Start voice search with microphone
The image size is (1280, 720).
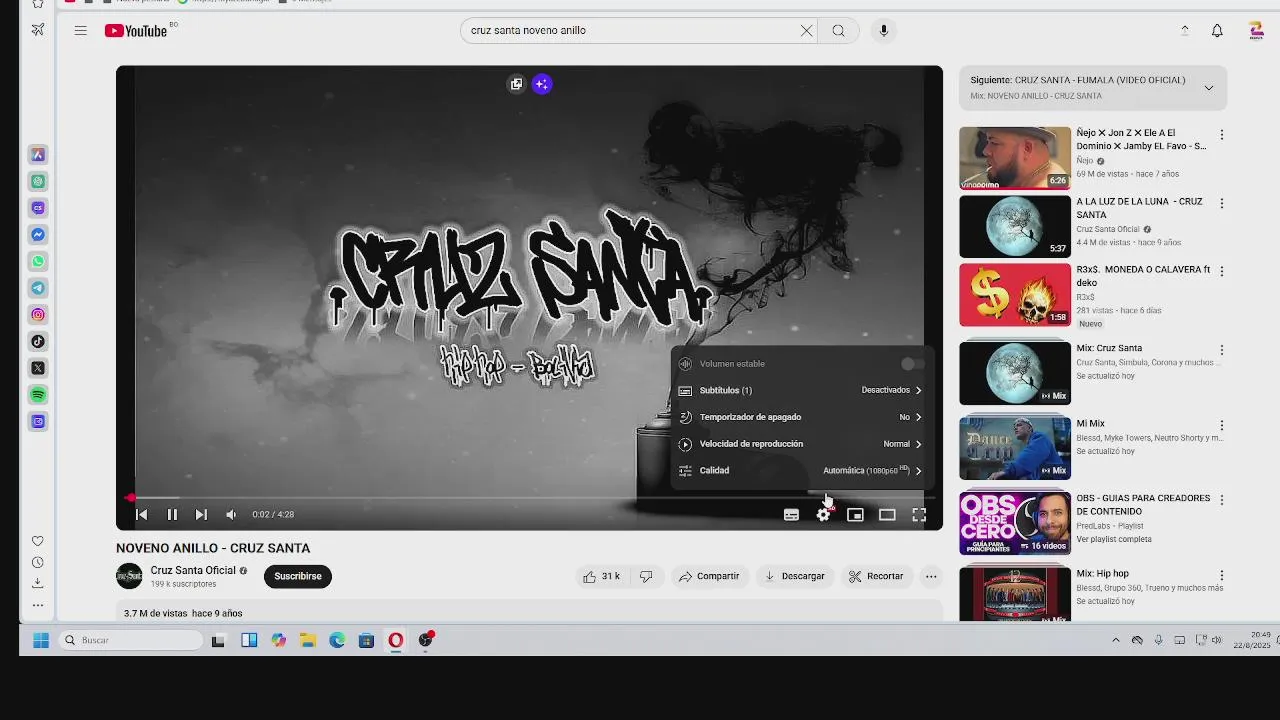tap(883, 31)
